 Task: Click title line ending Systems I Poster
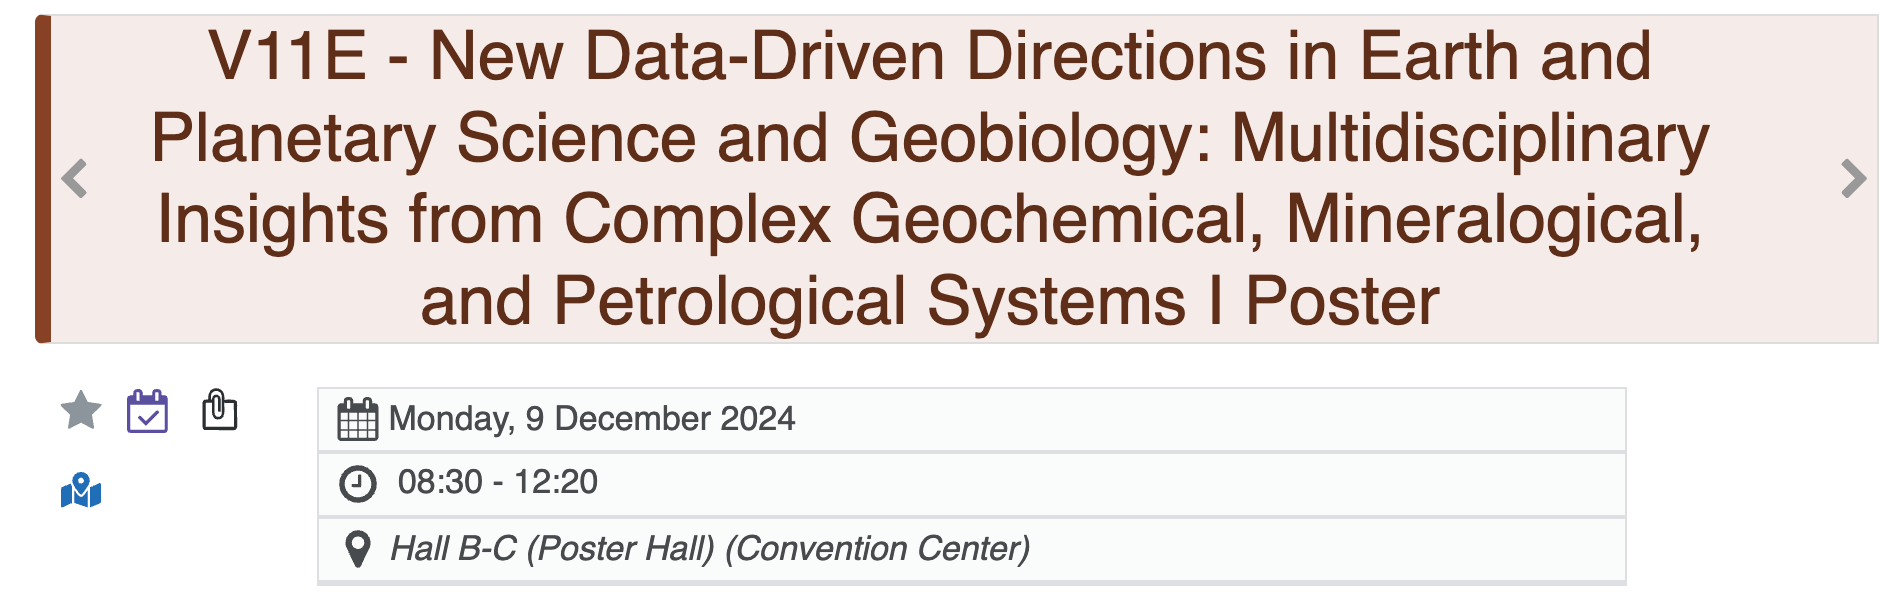pyautogui.click(x=930, y=301)
